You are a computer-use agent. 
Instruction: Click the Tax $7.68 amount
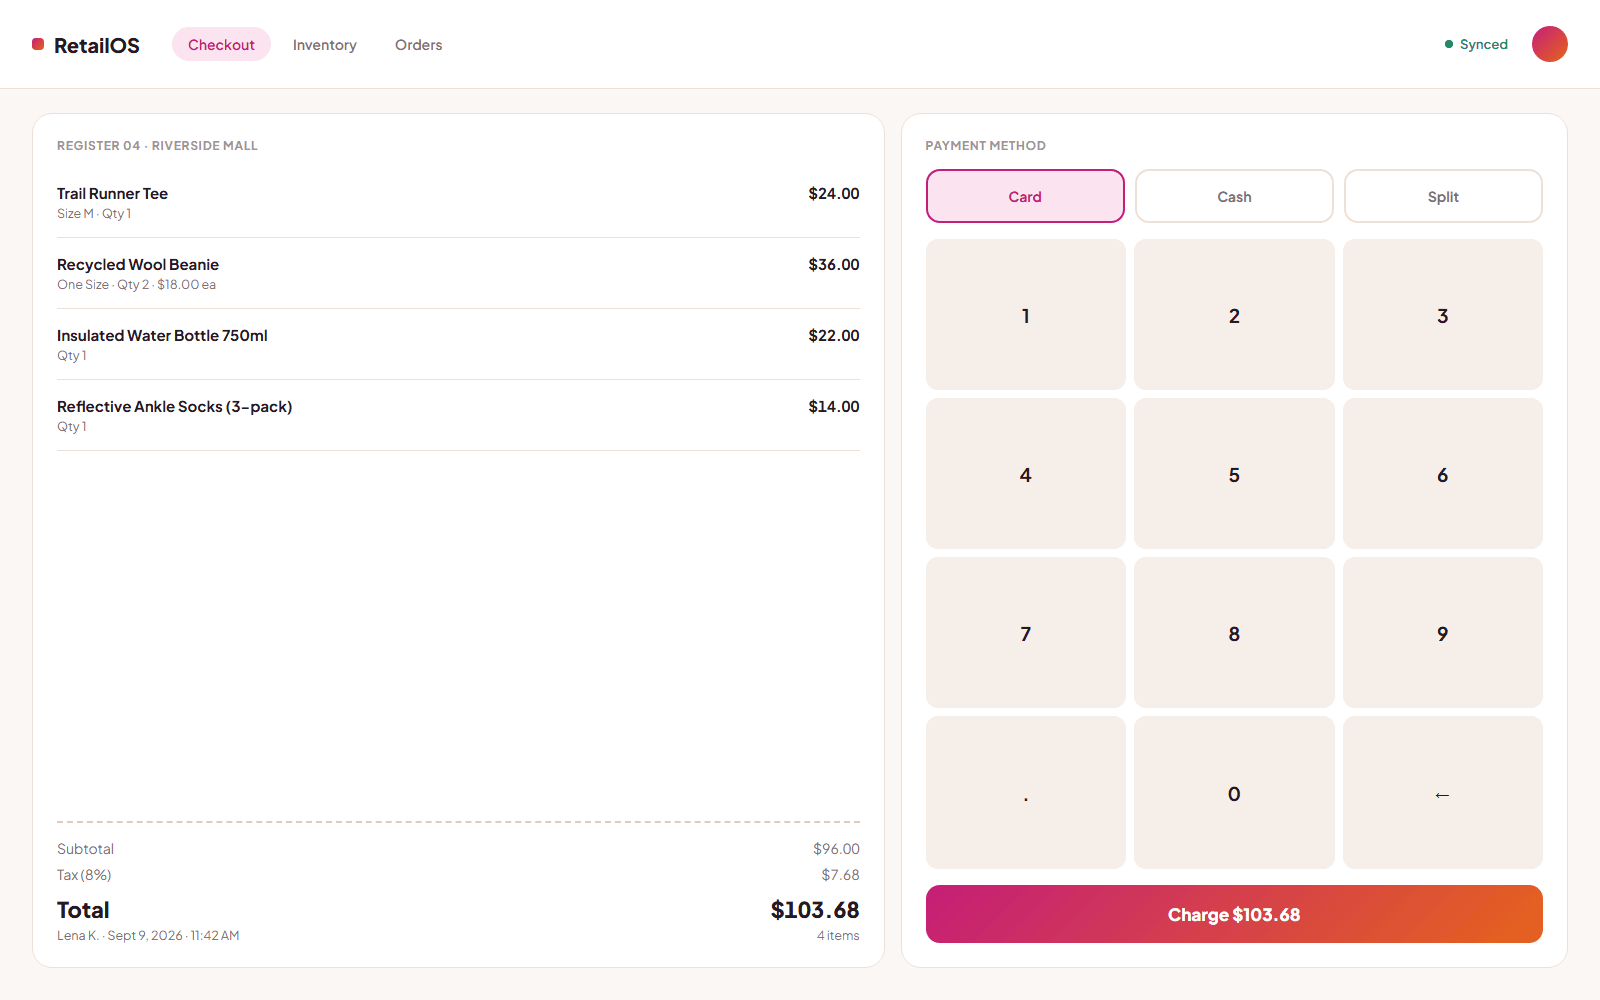tap(840, 875)
